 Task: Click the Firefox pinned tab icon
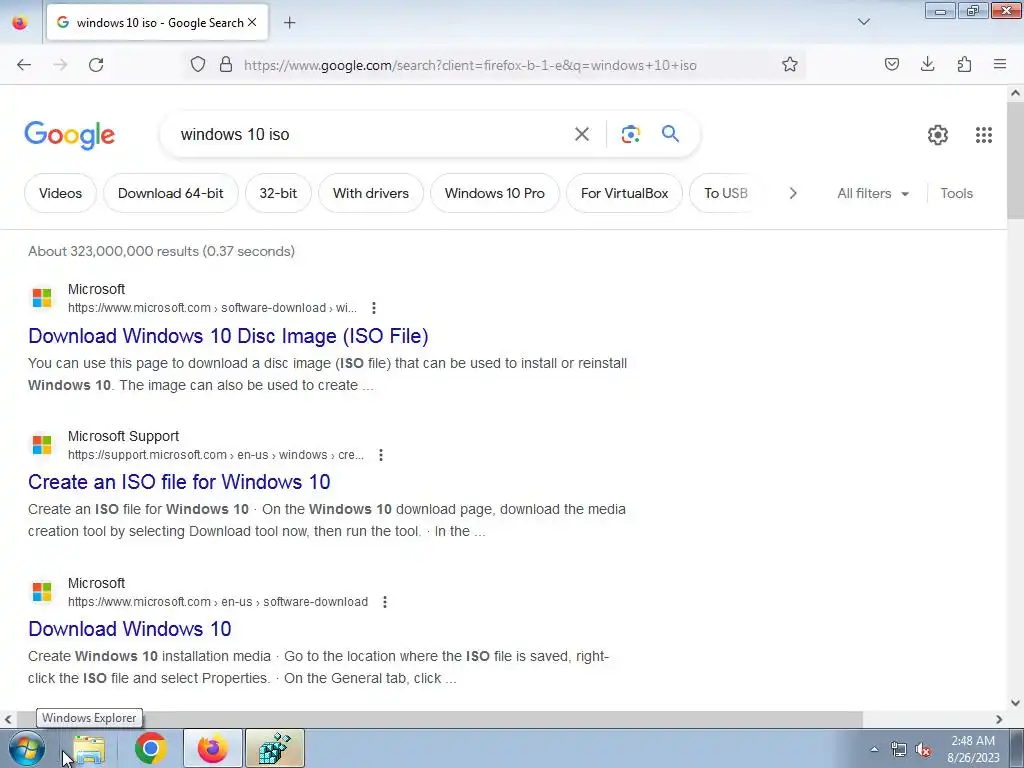coord(20,23)
